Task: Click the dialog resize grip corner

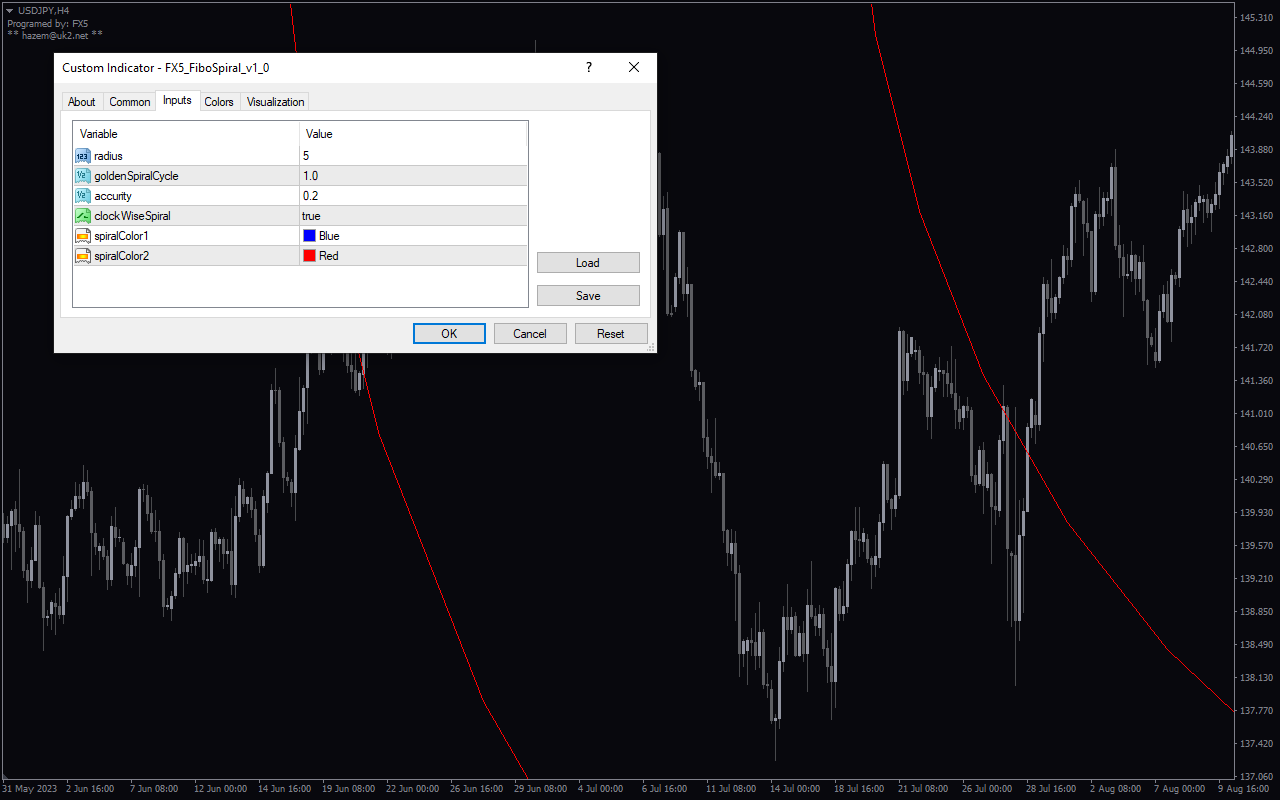Action: point(651,348)
